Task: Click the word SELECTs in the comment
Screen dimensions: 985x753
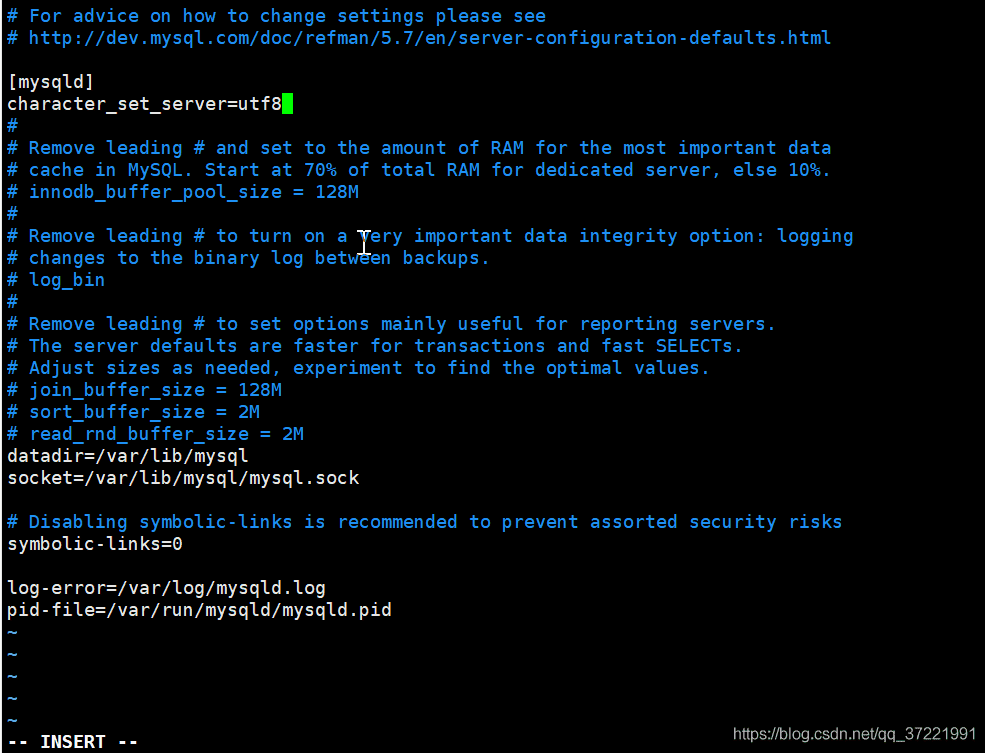Action: pyautogui.click(x=694, y=346)
